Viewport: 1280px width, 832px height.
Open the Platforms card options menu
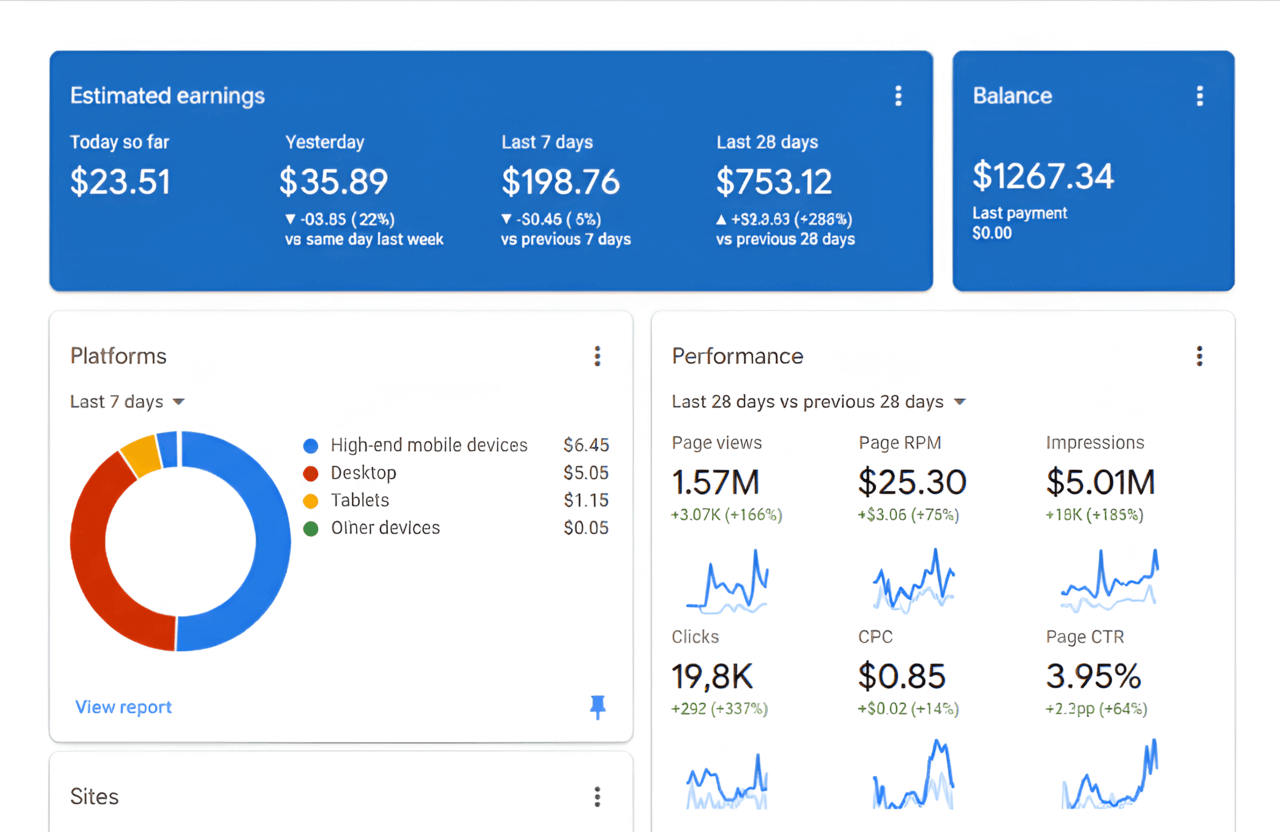(x=597, y=356)
